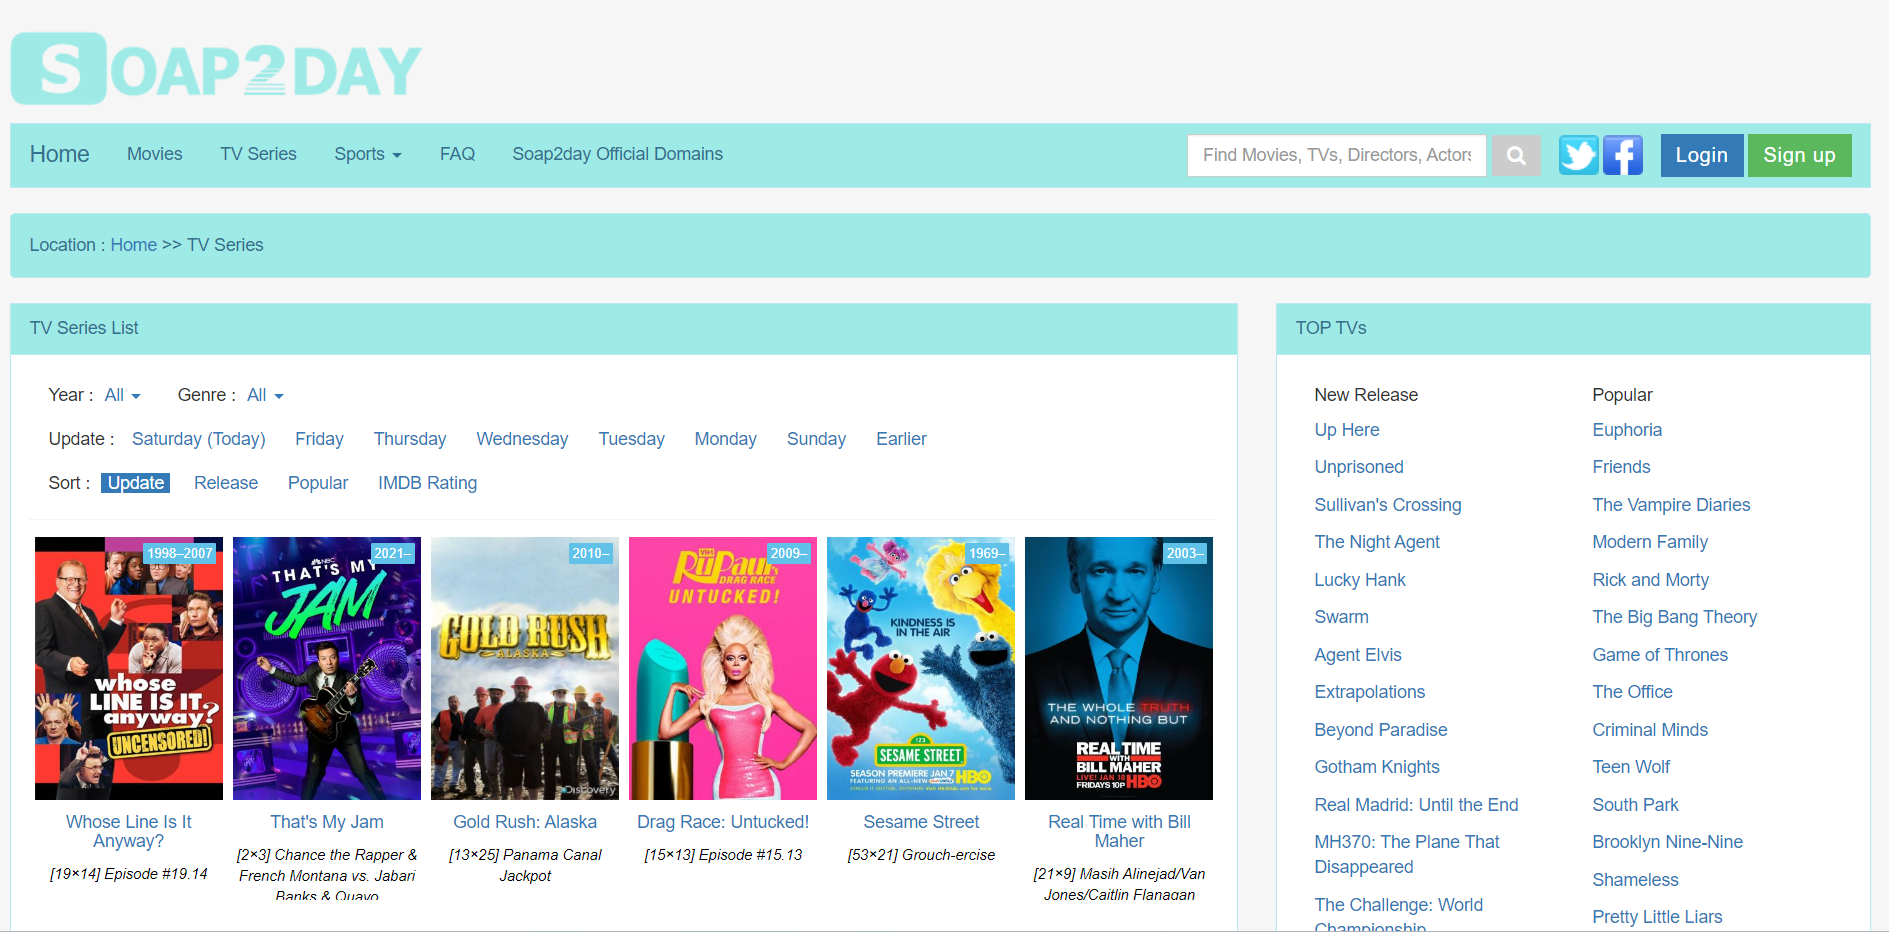Open Criminal Minds link
Screen dimensions: 1889x932
pyautogui.click(x=1650, y=730)
